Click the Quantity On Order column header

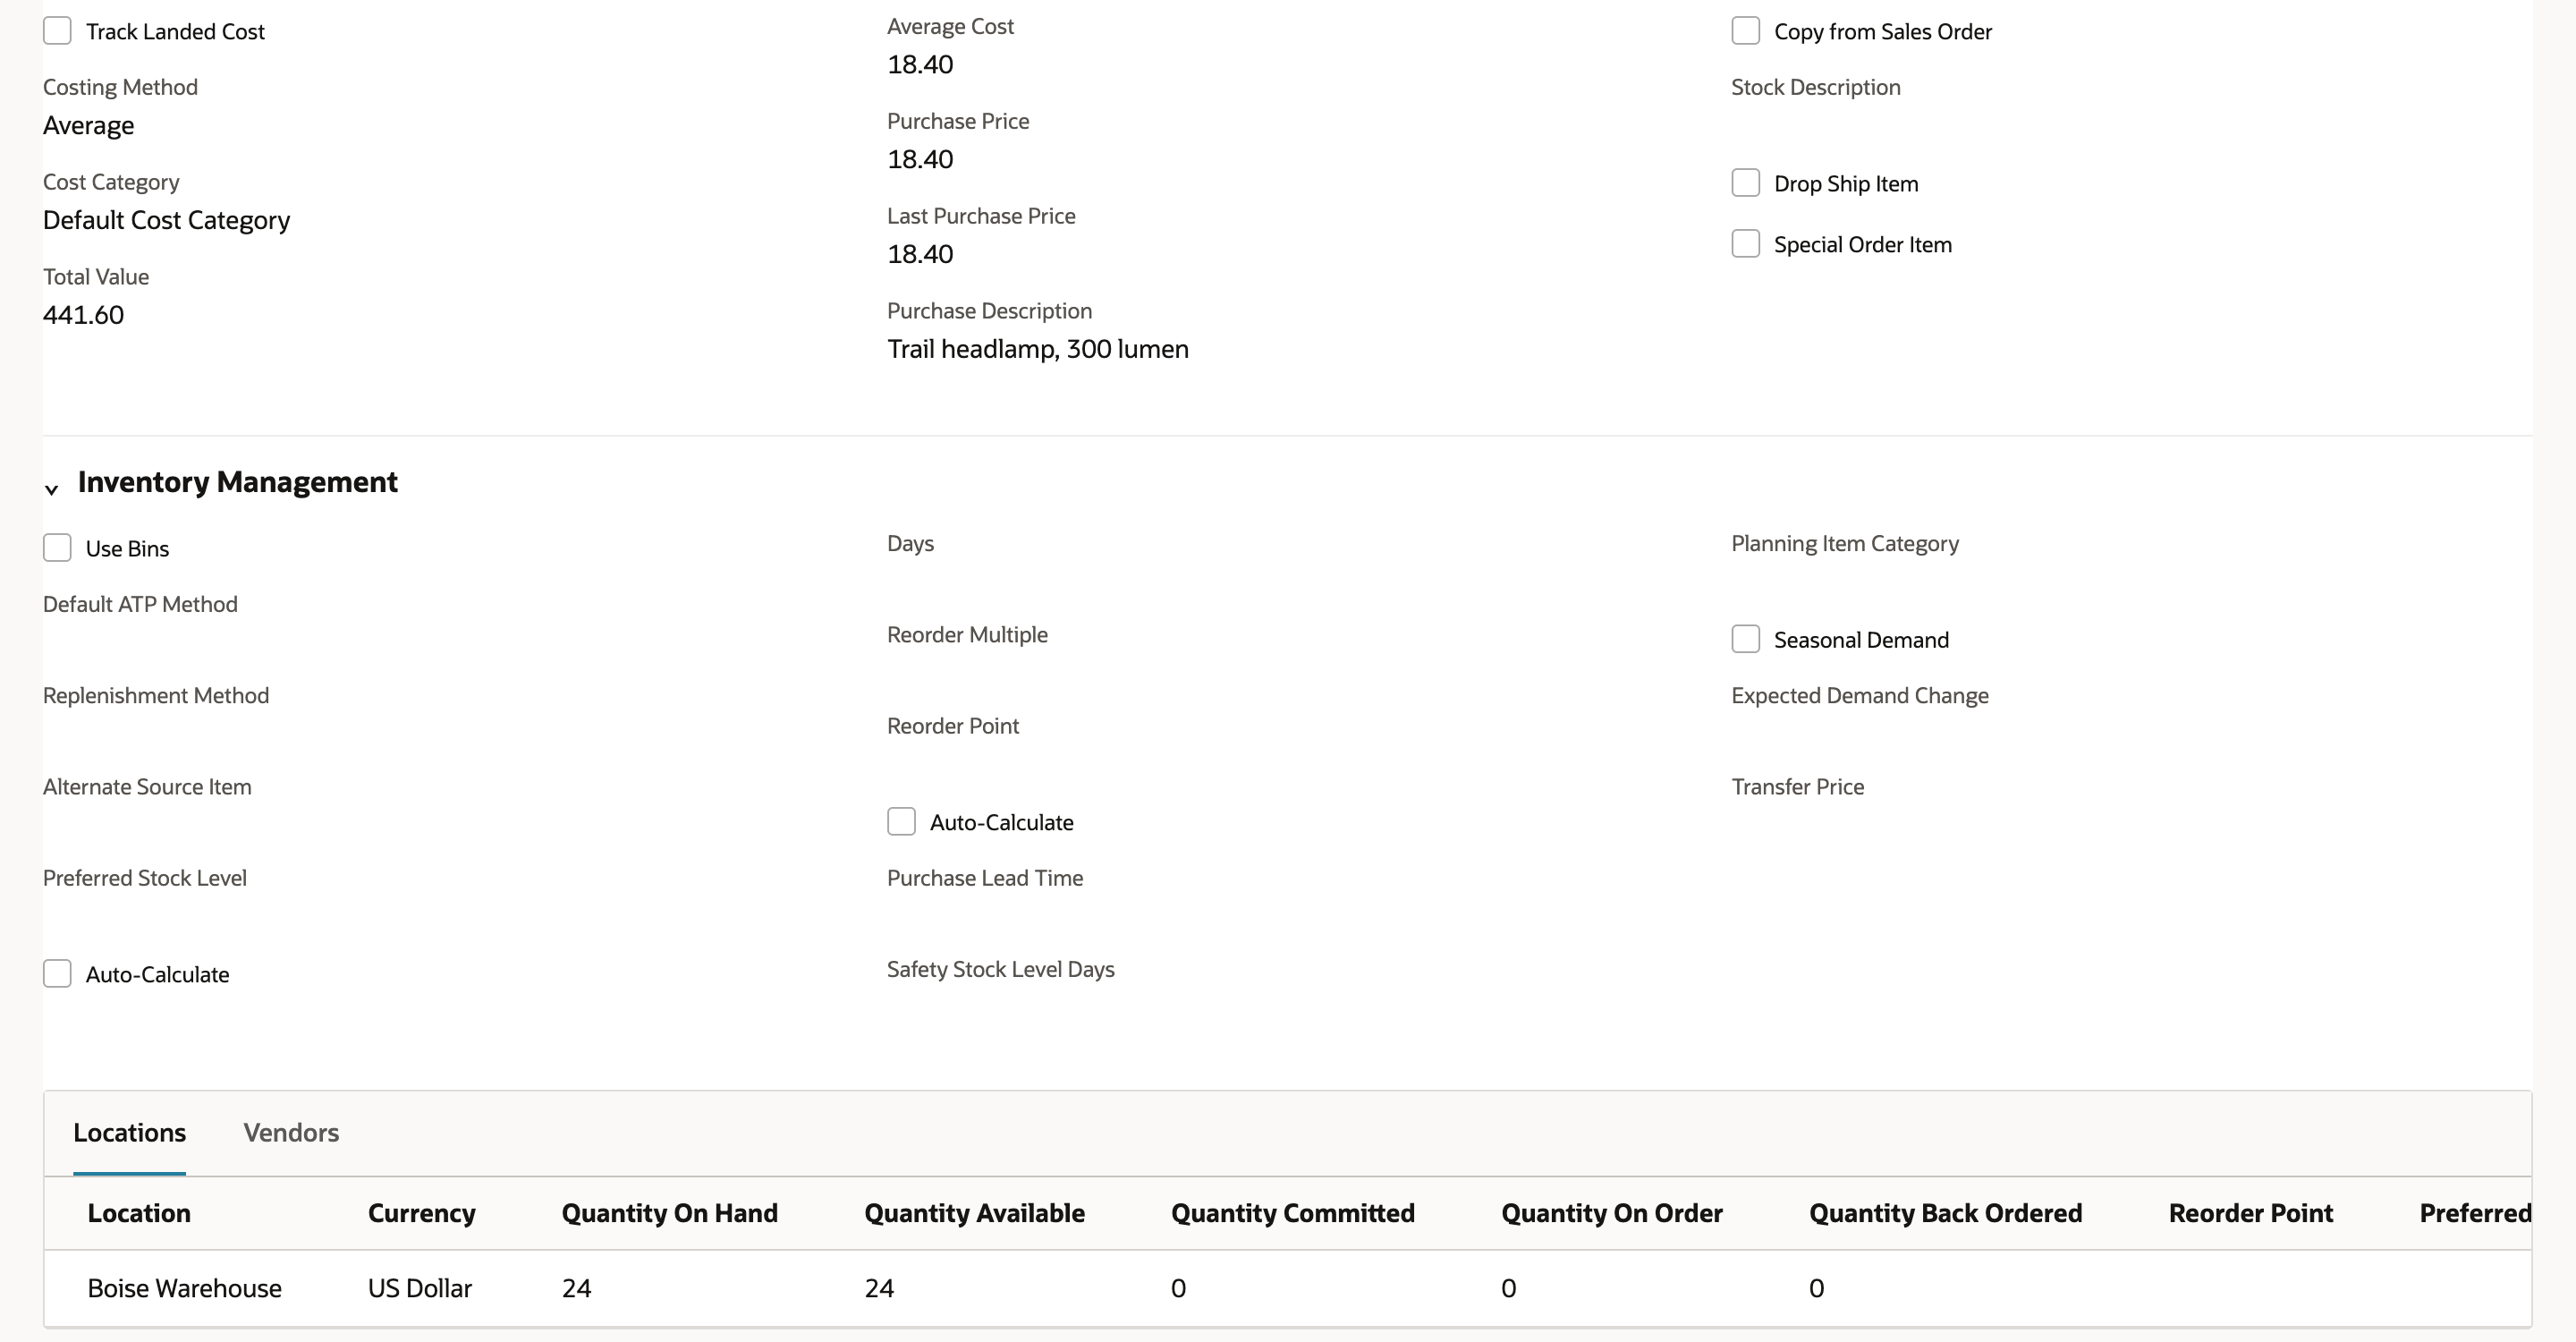[1611, 1213]
